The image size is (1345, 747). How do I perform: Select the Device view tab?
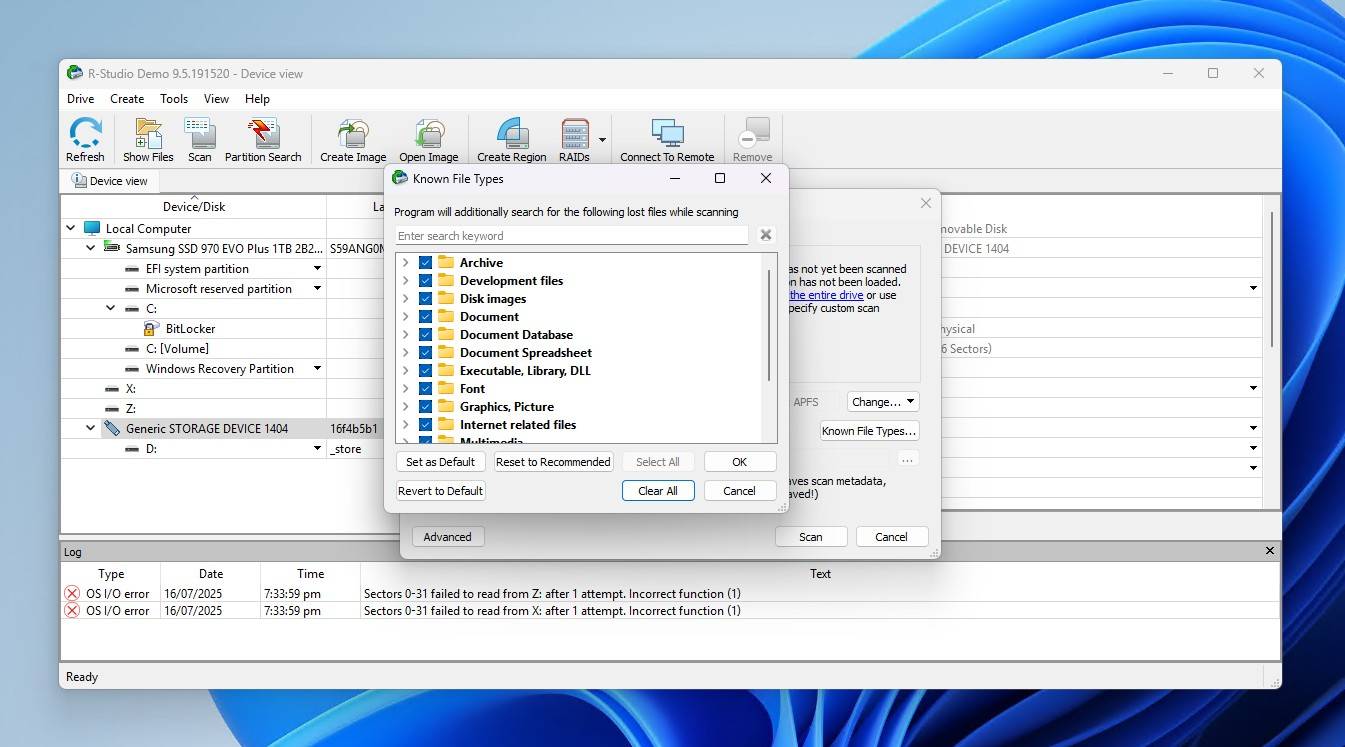(x=109, y=181)
